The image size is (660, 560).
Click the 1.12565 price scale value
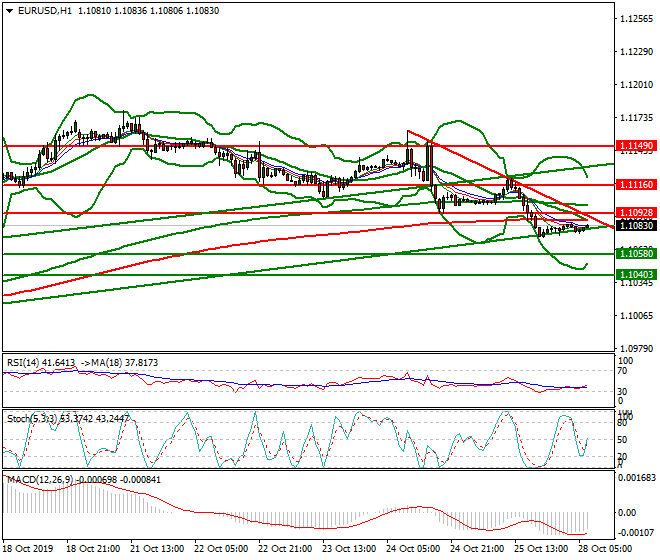pyautogui.click(x=637, y=19)
